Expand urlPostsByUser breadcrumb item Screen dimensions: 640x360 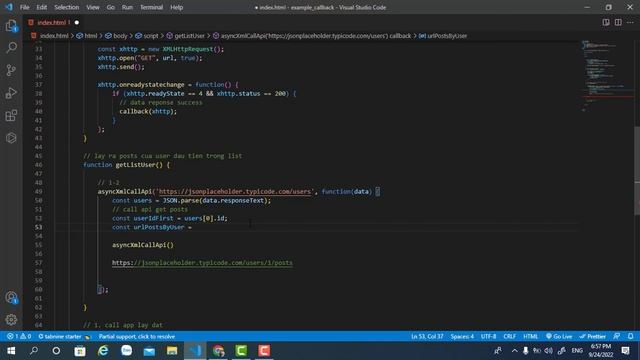pyautogui.click(x=443, y=36)
